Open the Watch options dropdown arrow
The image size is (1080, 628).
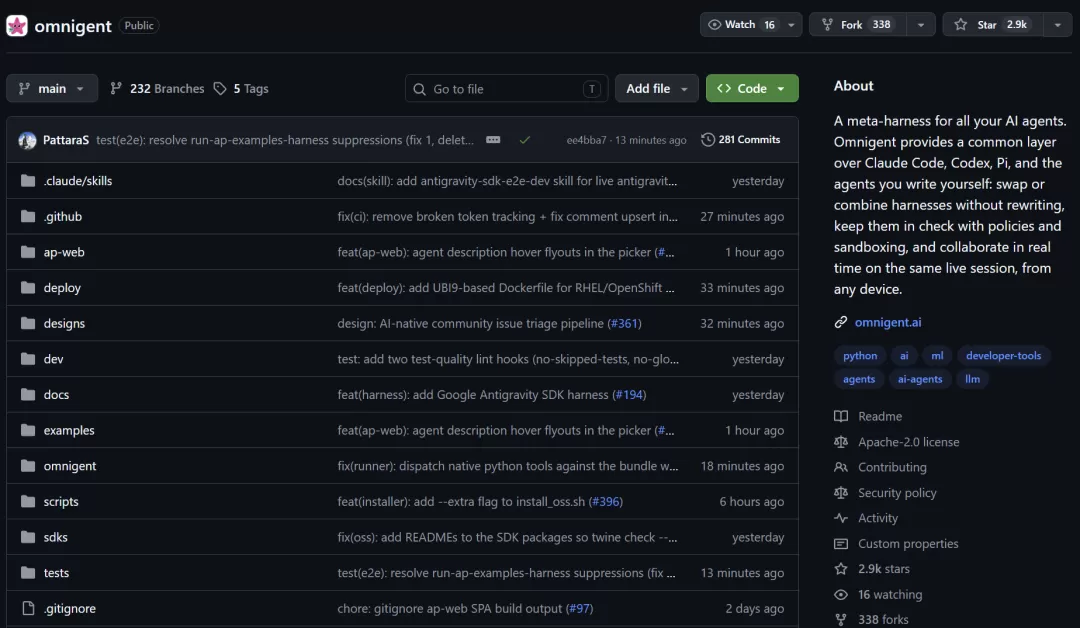pyautogui.click(x=791, y=25)
